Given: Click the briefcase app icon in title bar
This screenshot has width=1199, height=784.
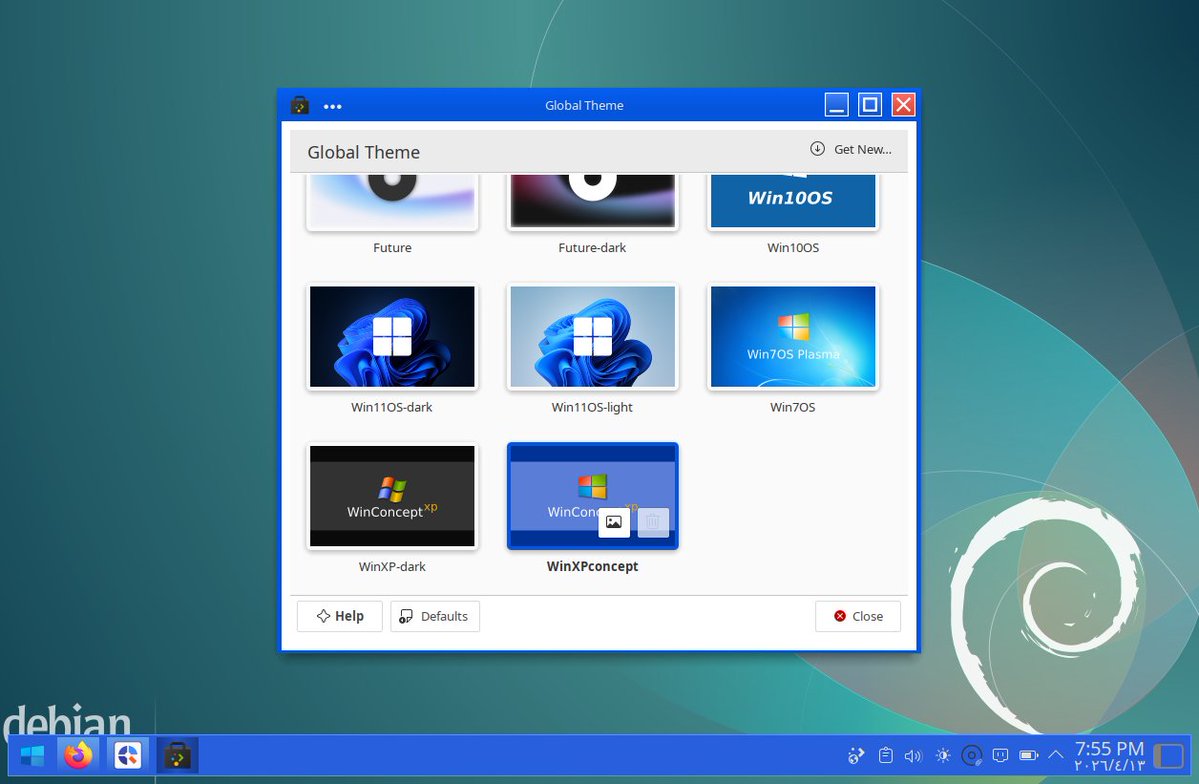Looking at the screenshot, I should pos(300,106).
